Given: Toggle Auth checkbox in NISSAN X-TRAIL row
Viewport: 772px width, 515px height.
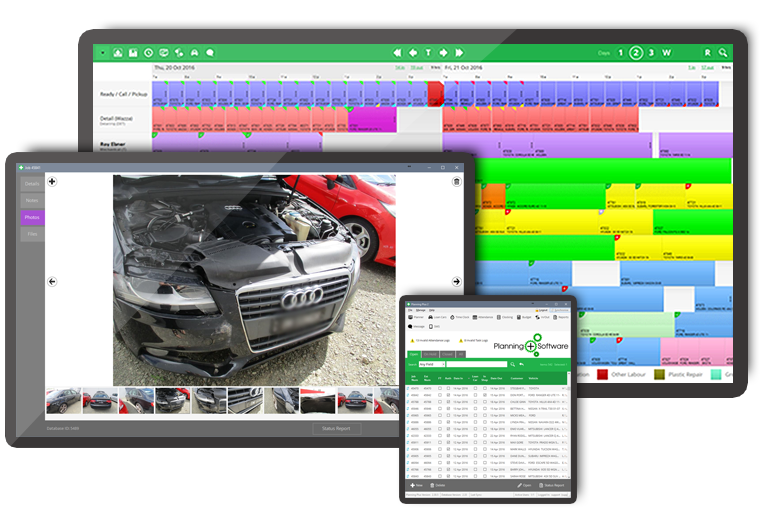Looking at the screenshot, I should (448, 409).
